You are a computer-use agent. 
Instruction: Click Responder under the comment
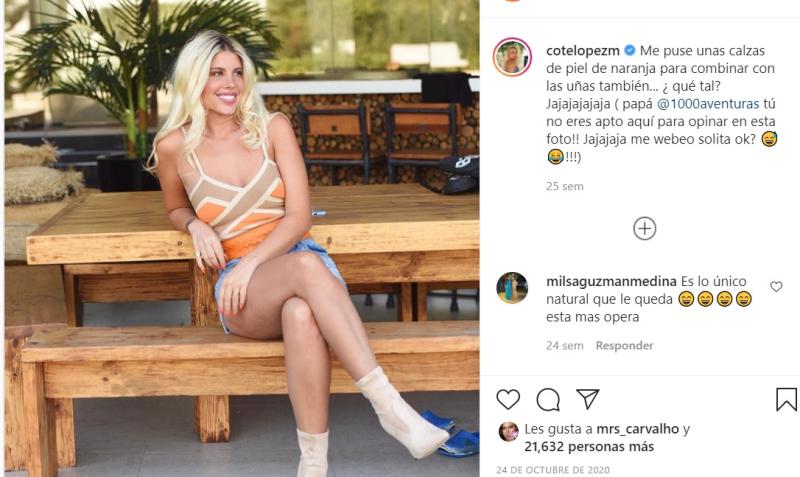pyautogui.click(x=624, y=345)
